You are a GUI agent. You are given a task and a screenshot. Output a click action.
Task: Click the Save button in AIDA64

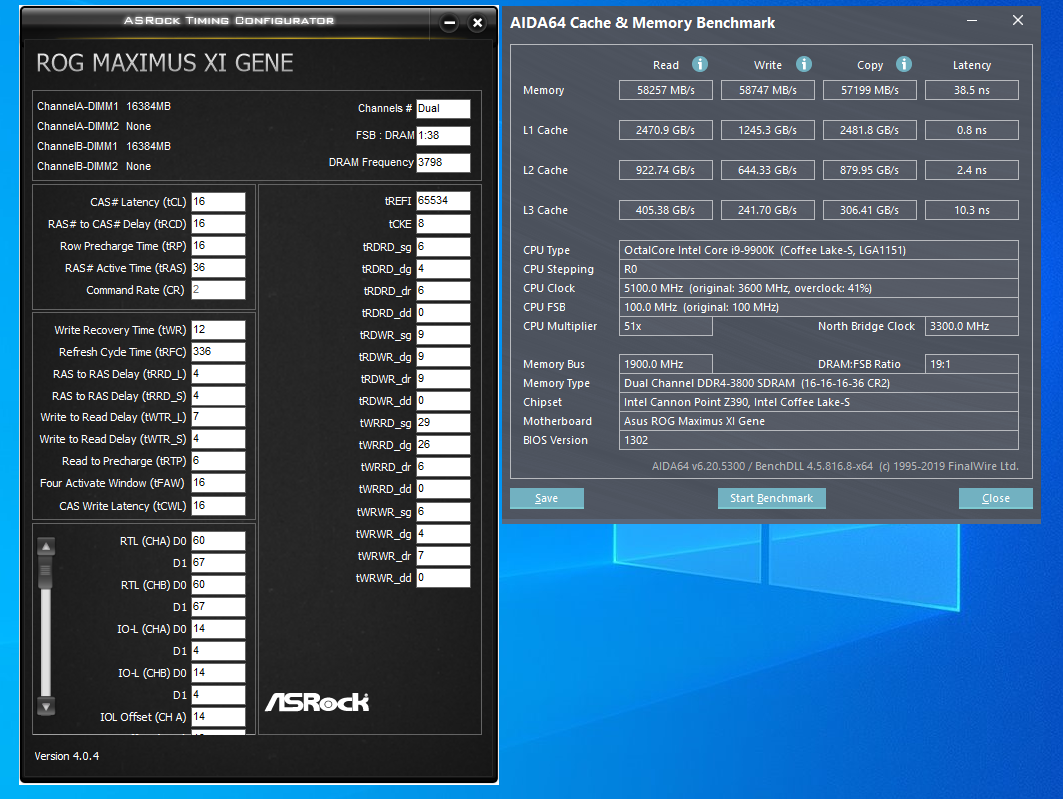(x=546, y=498)
